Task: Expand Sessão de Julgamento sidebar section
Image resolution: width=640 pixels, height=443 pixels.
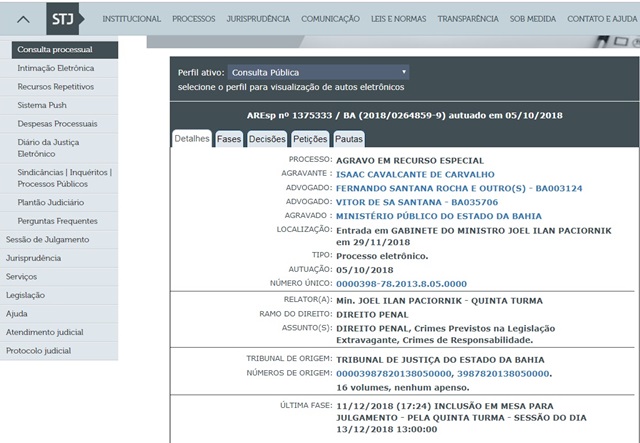Action: pyautogui.click(x=47, y=239)
